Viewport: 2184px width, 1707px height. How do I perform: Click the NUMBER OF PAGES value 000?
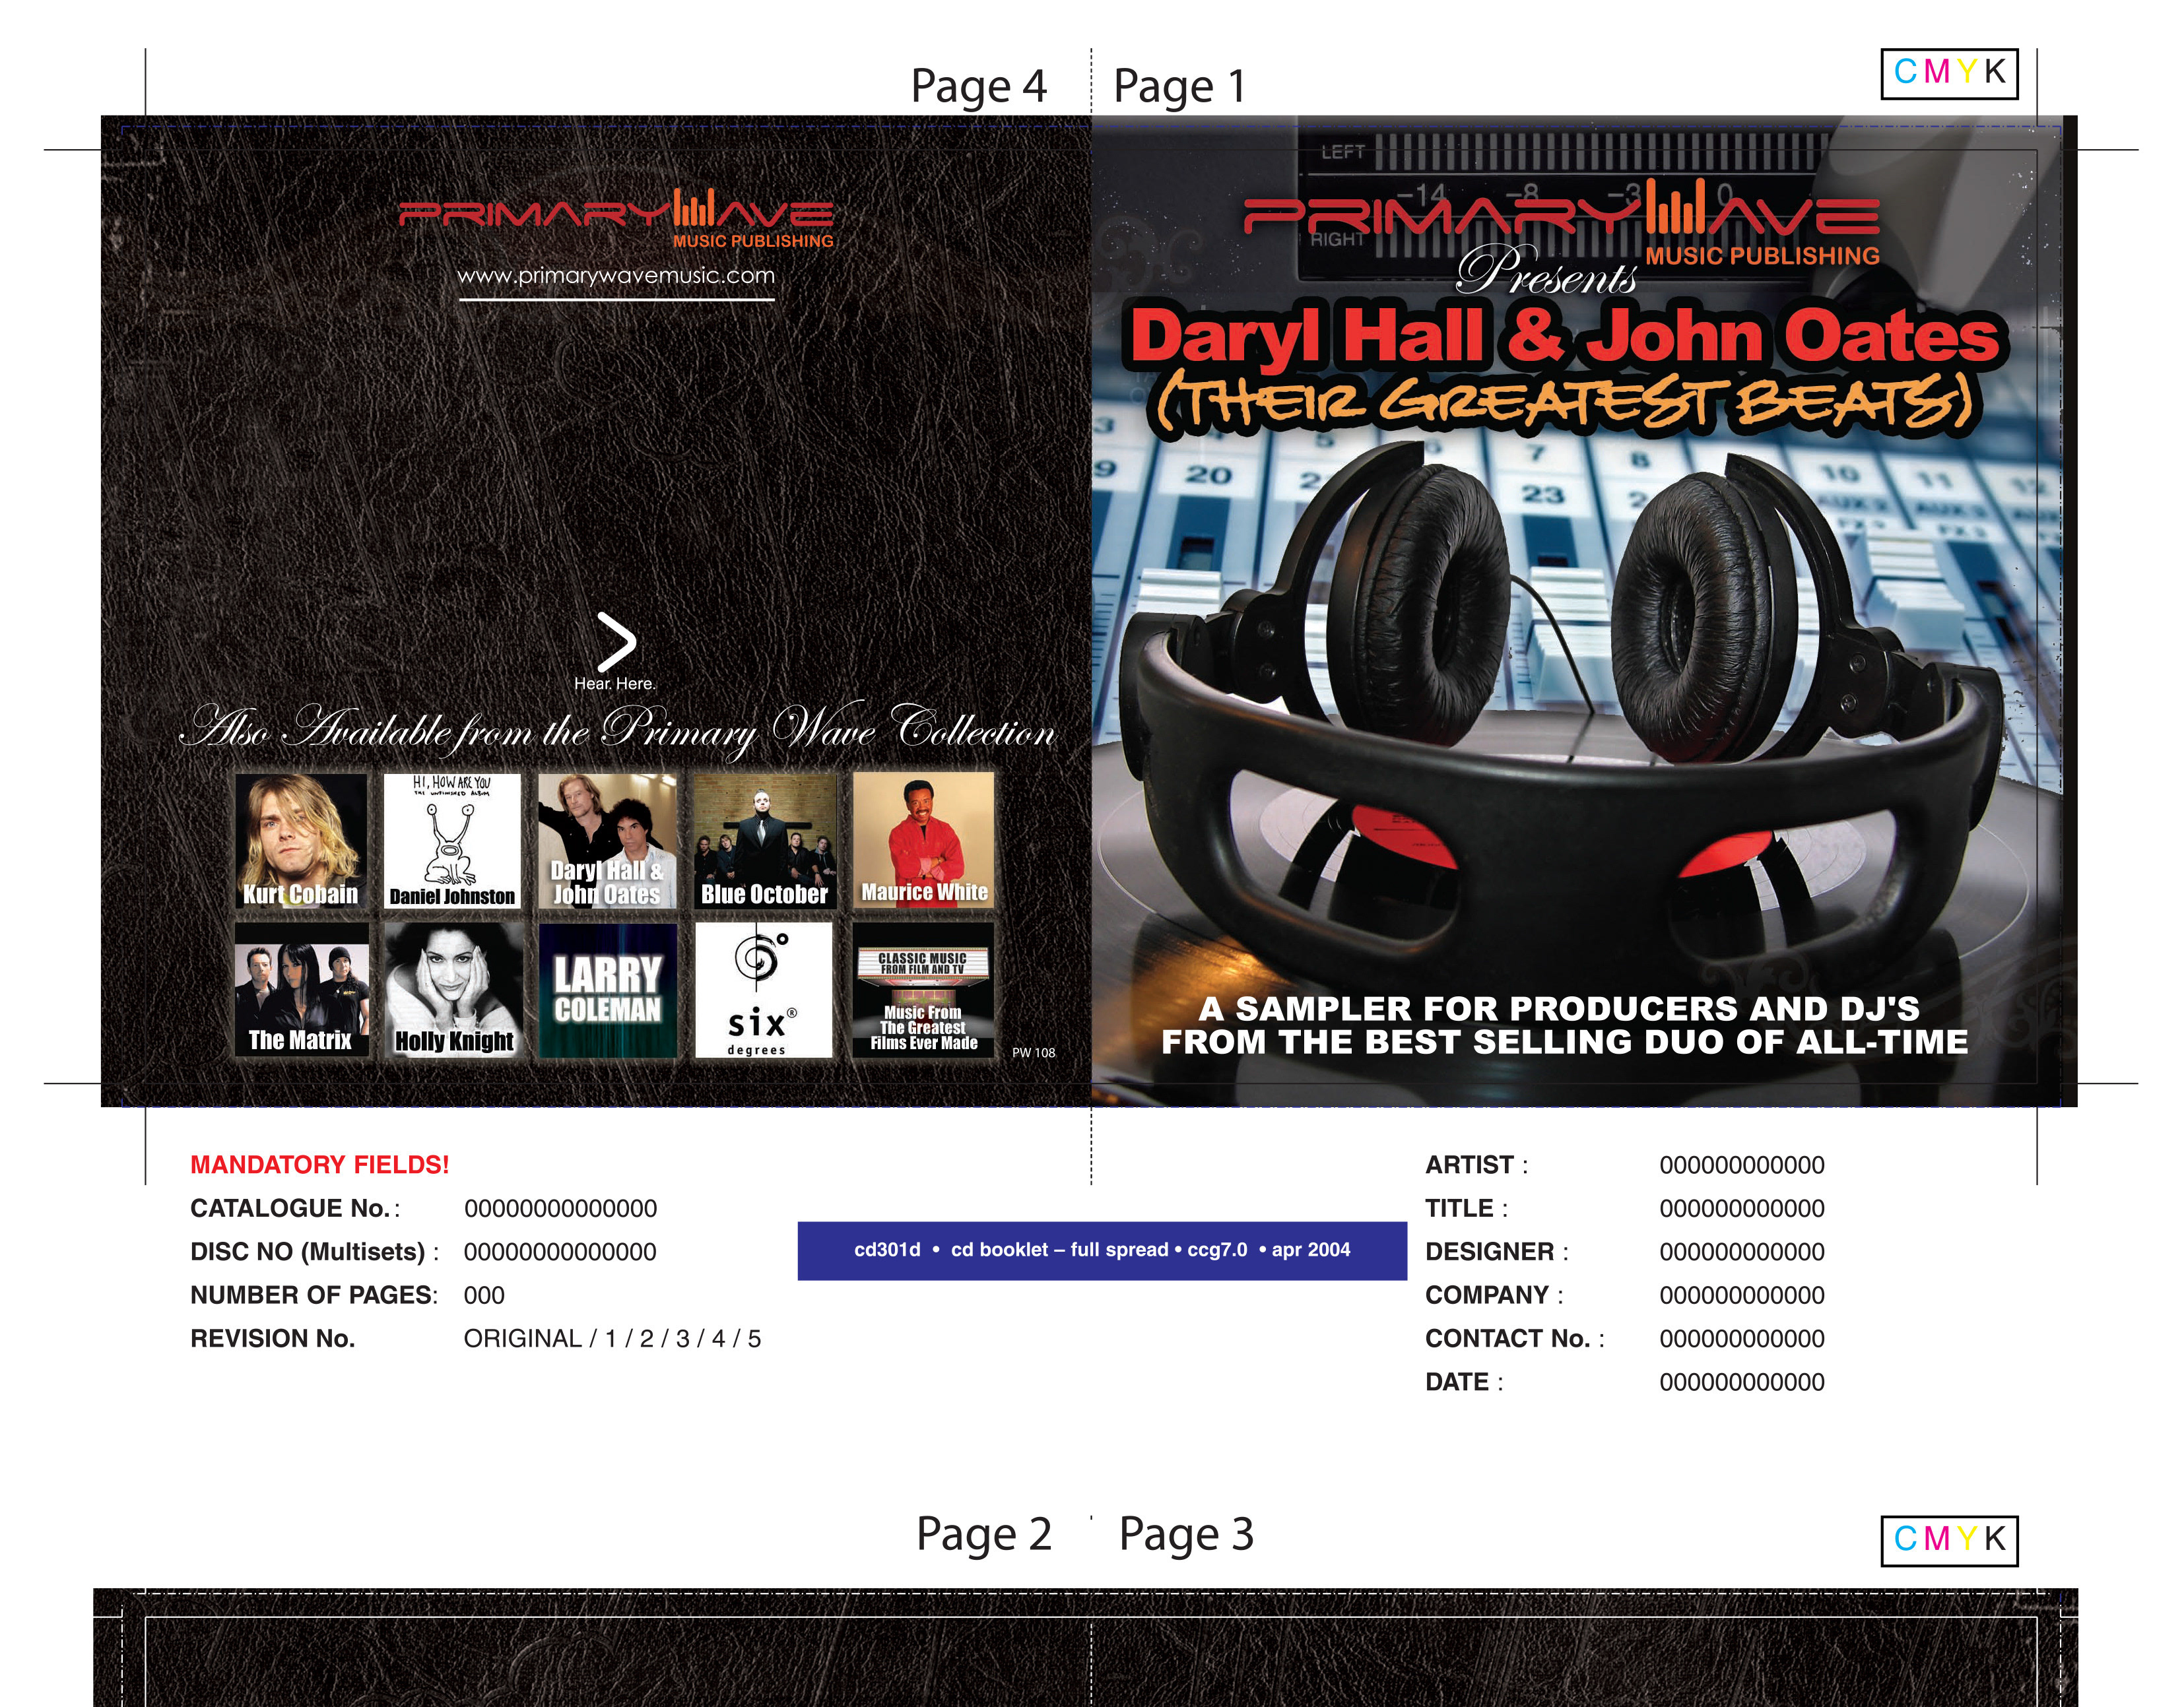tap(484, 1296)
